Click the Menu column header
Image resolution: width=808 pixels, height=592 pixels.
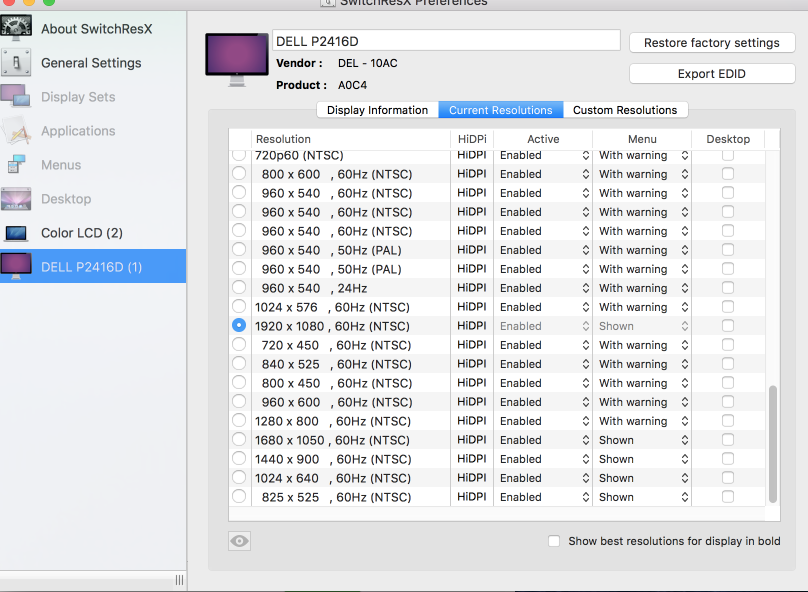(x=642, y=139)
